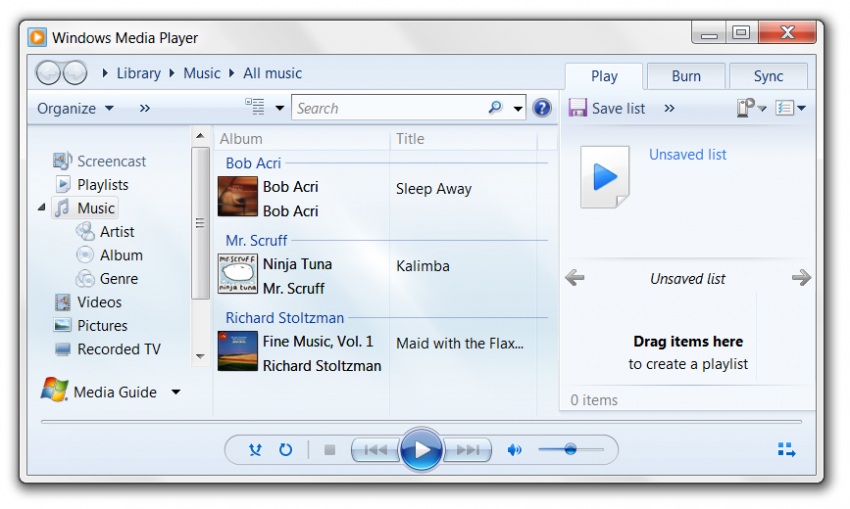
Task: Click All music in the breadcrumb
Action: (x=272, y=73)
